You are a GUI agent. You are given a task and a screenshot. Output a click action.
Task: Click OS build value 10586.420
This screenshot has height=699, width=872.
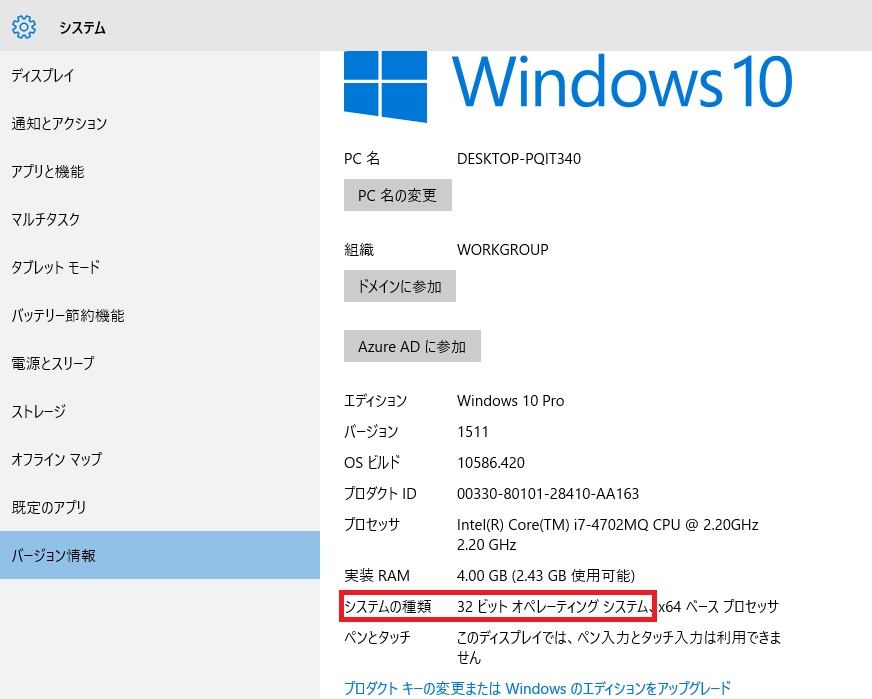pos(490,463)
